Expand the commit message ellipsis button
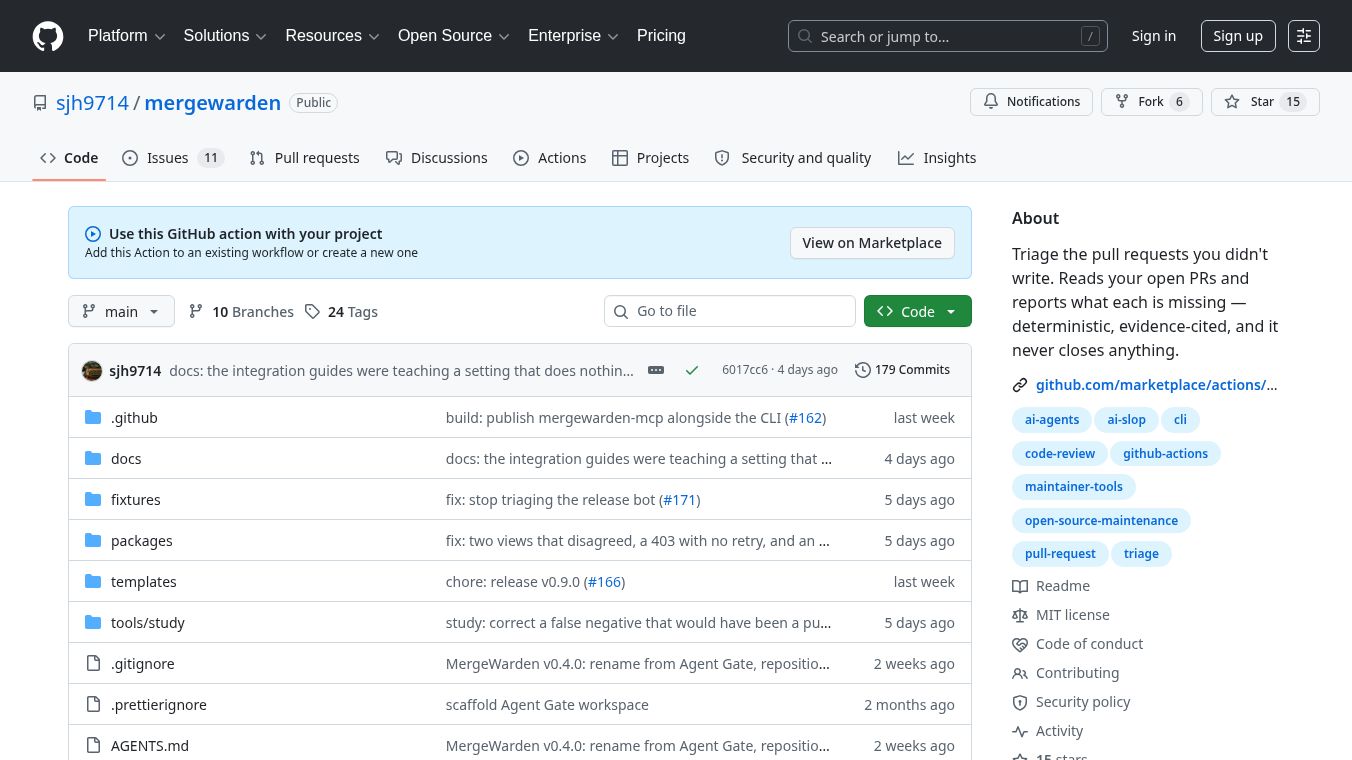1352x760 pixels. click(x=656, y=370)
